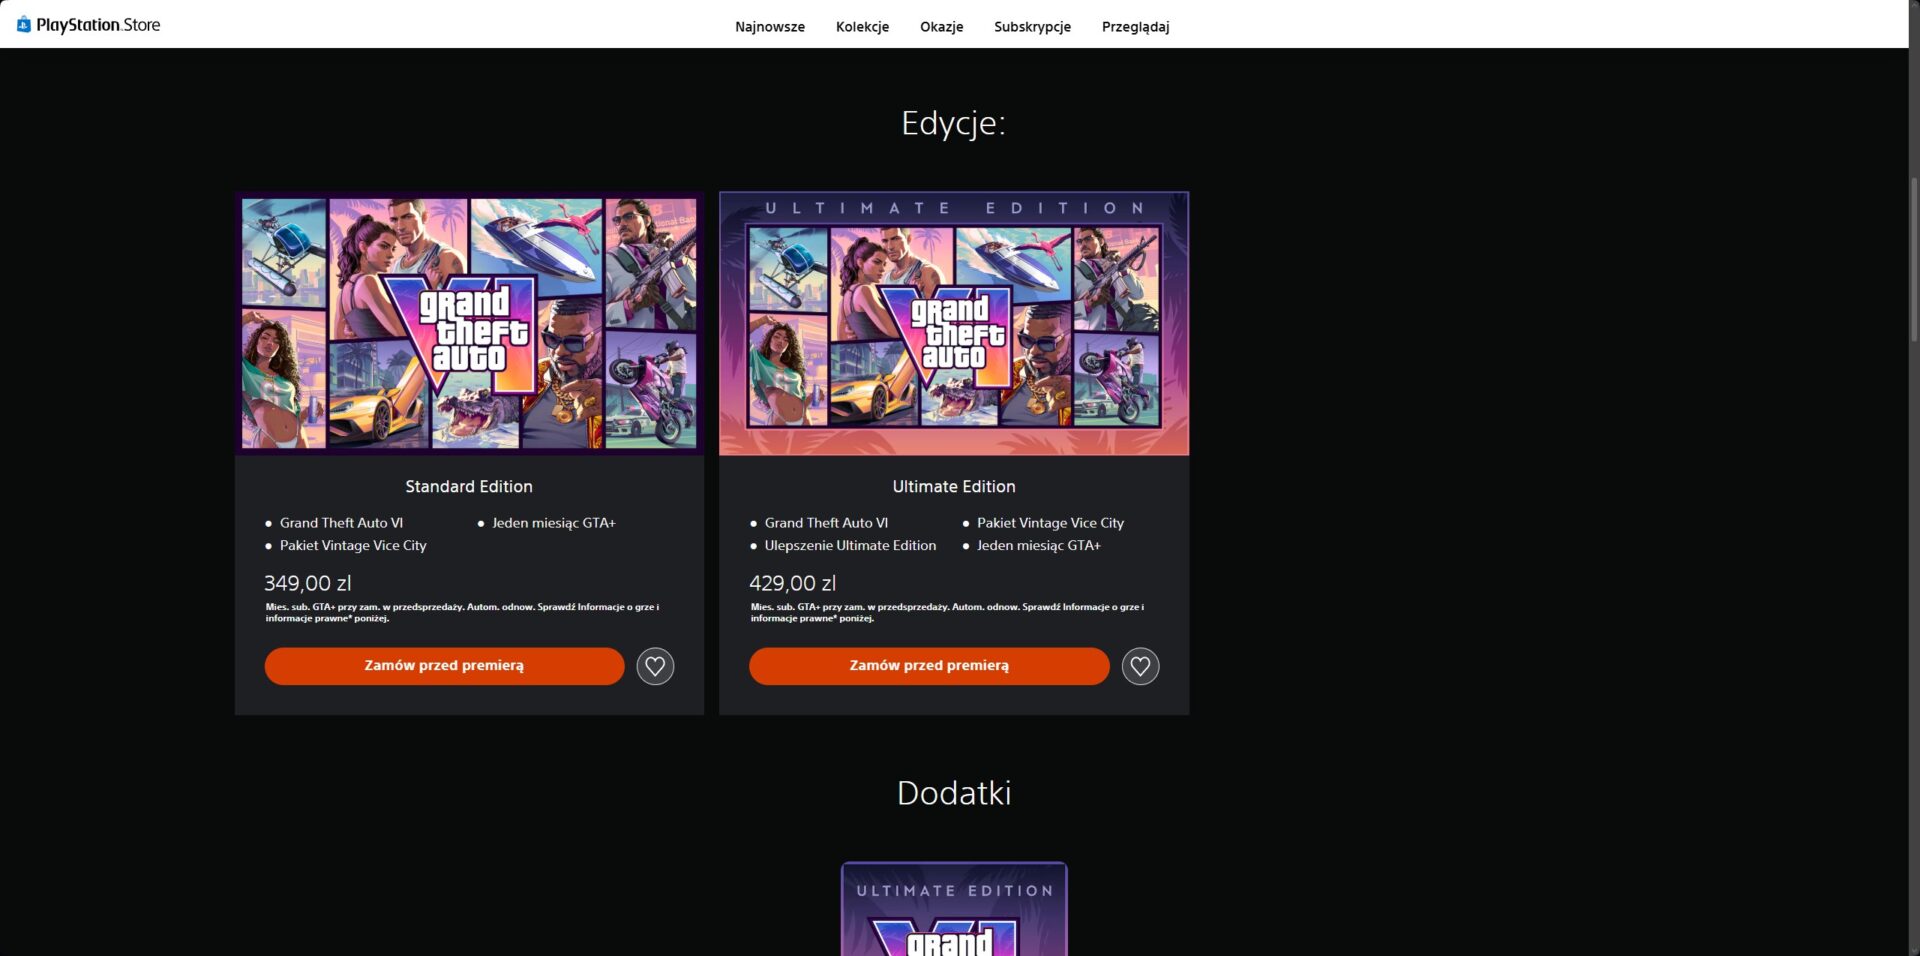Pre-order Ultimate Edition with Zamów przed premierą
Image resolution: width=1920 pixels, height=956 pixels.
coord(929,666)
